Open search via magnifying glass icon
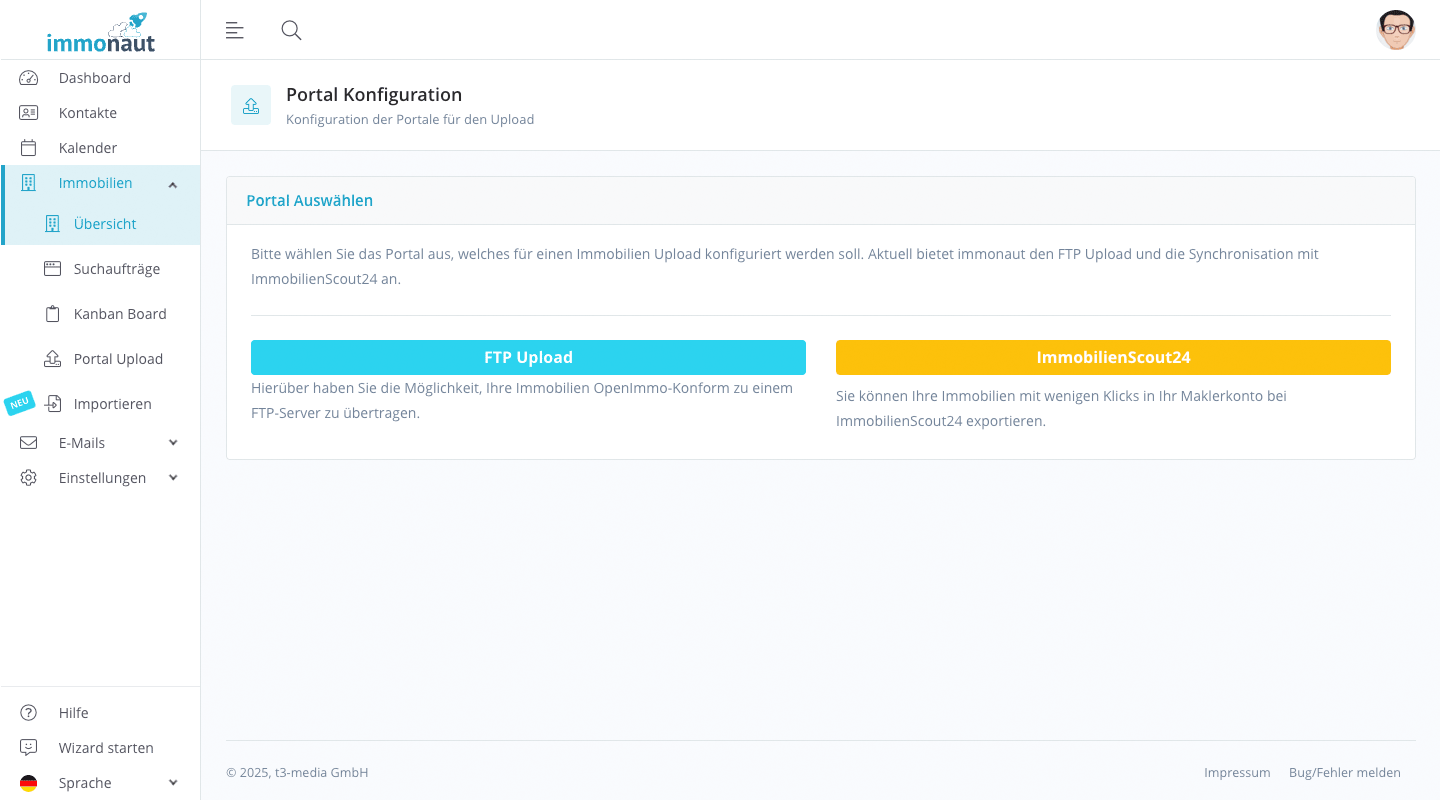Screen dimensions: 1440x800 click(x=291, y=30)
